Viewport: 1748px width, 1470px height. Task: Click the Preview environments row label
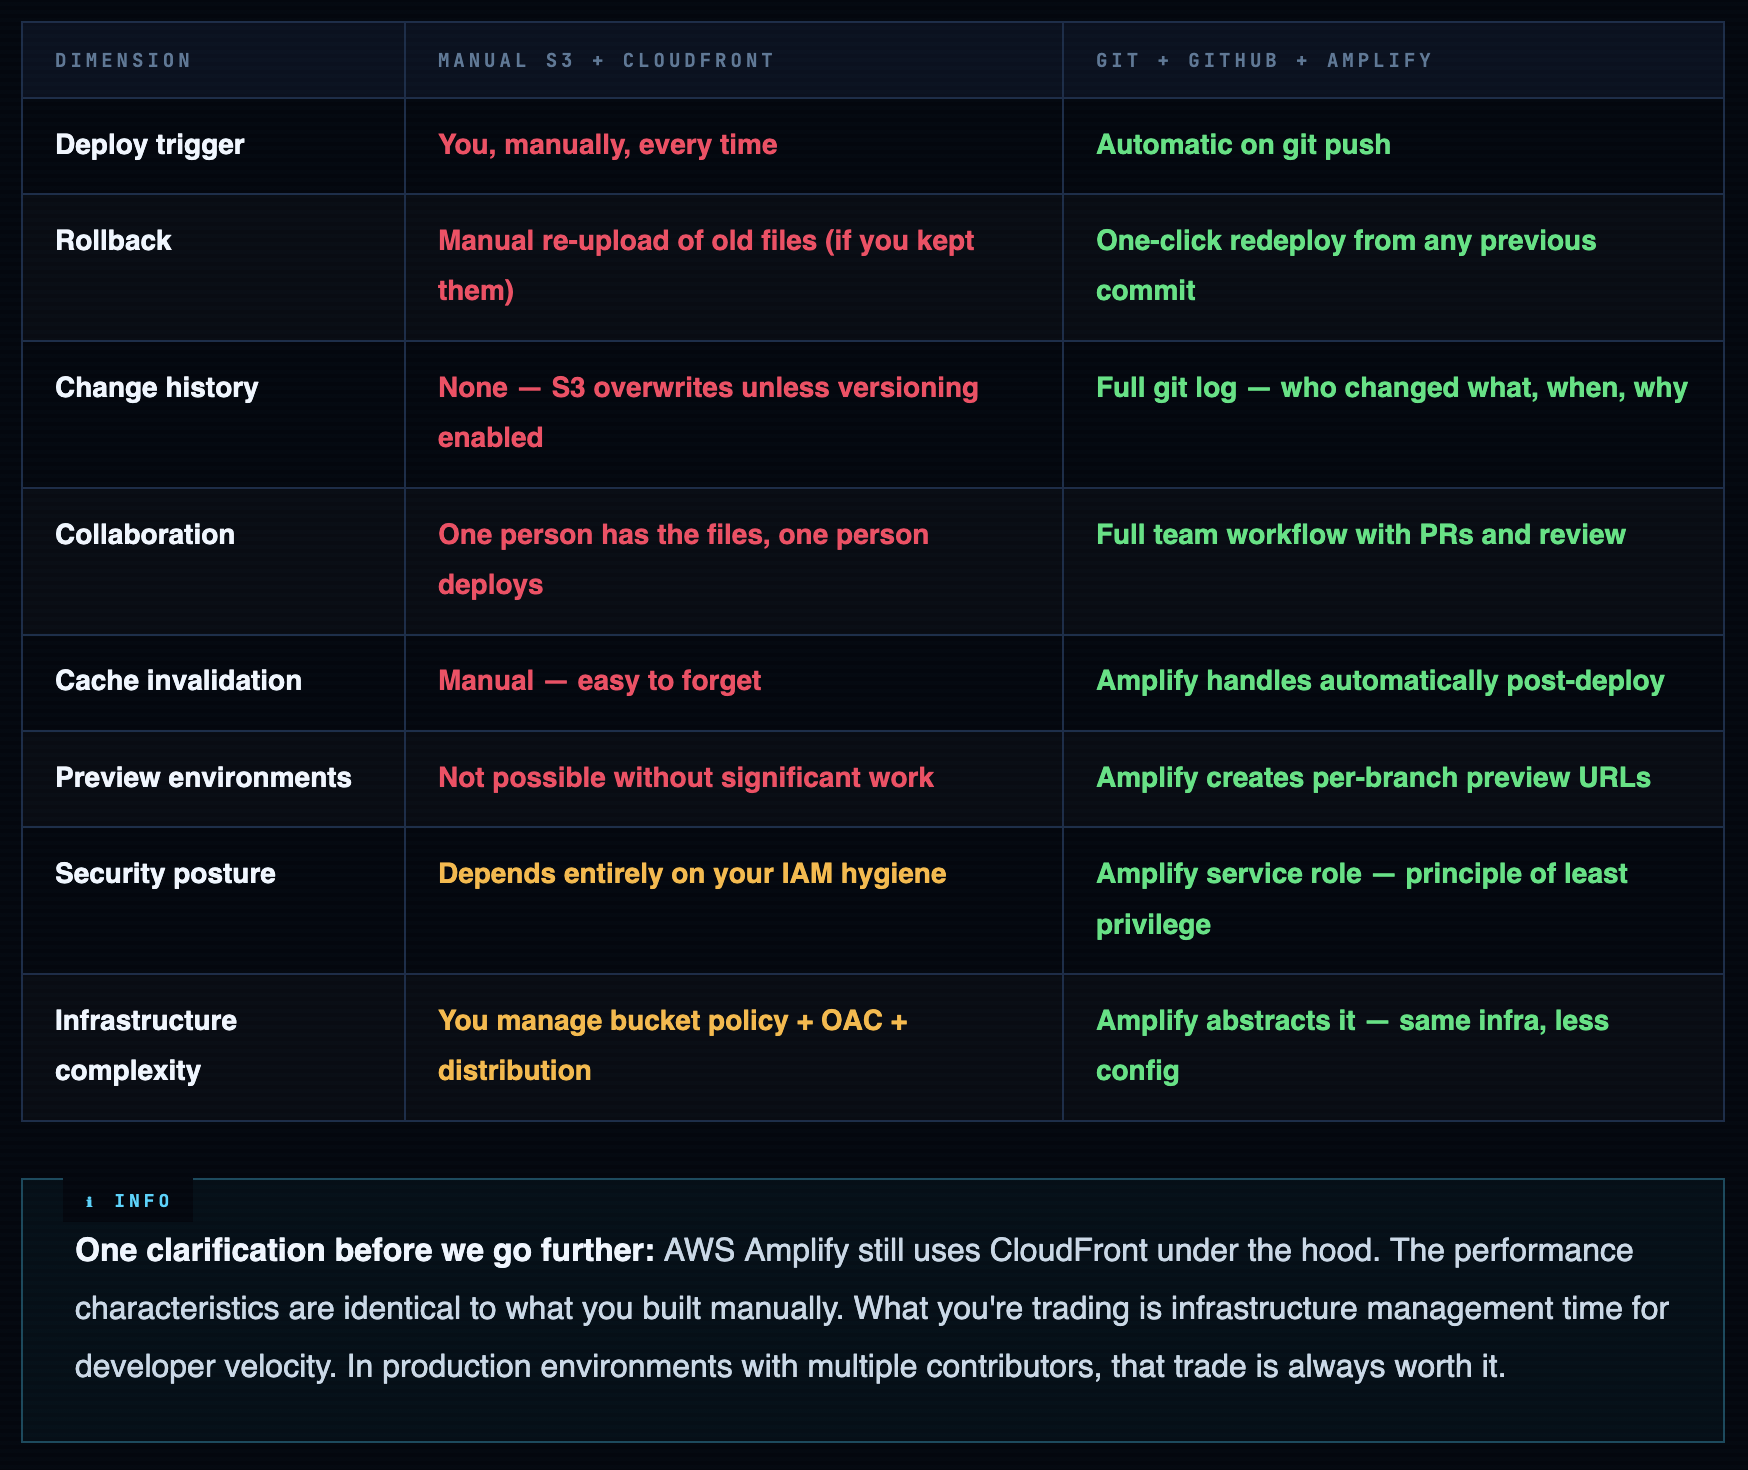coord(203,778)
